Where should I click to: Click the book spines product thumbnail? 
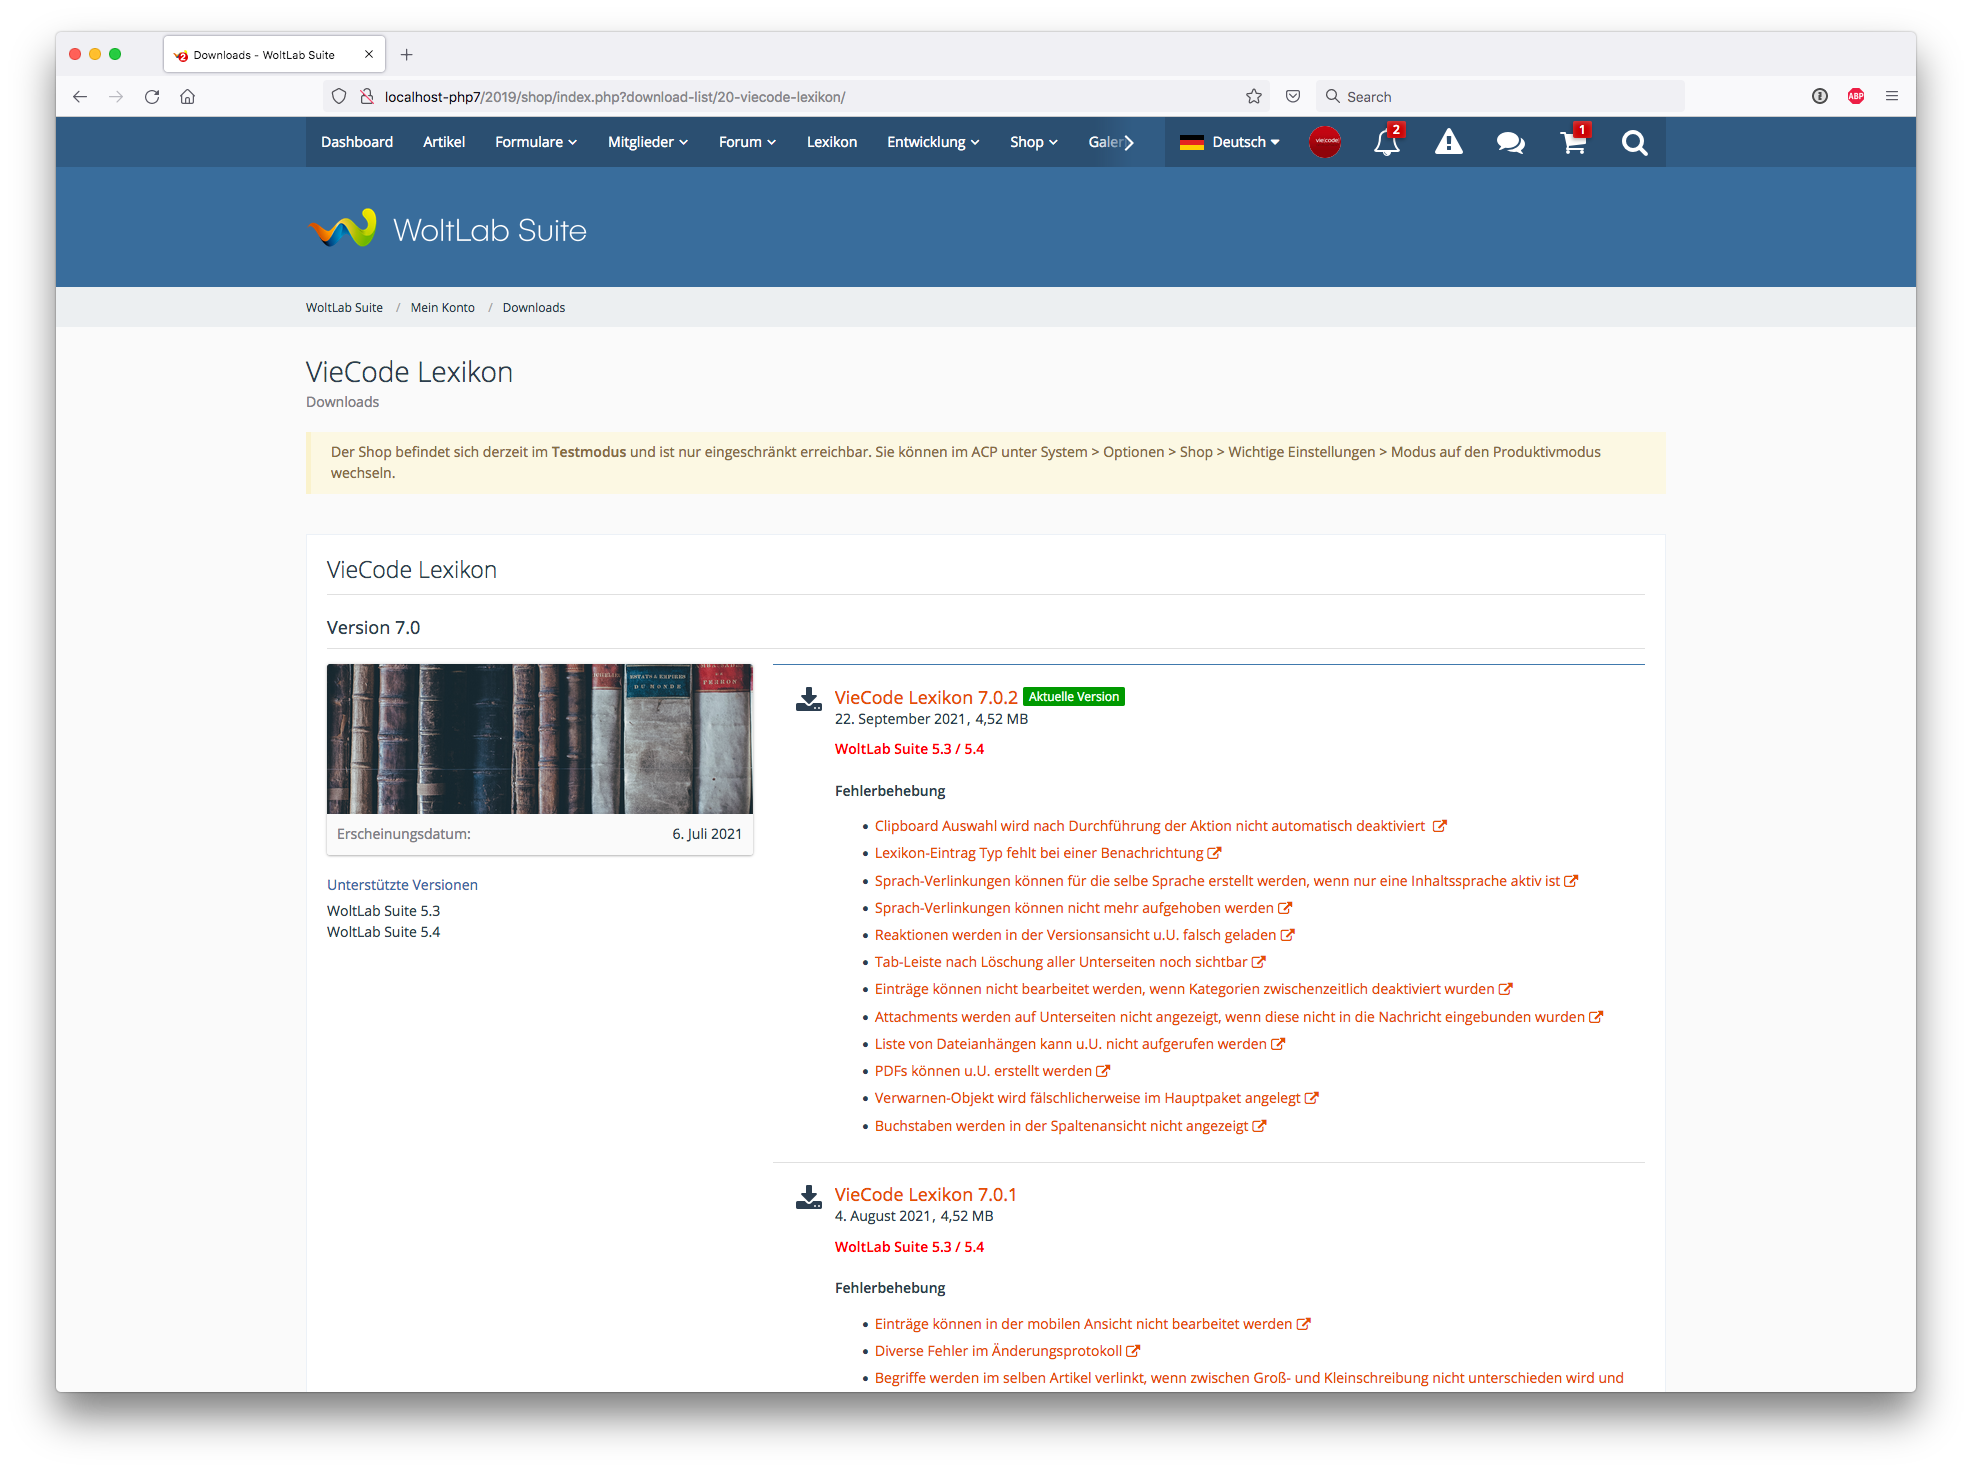coord(539,739)
